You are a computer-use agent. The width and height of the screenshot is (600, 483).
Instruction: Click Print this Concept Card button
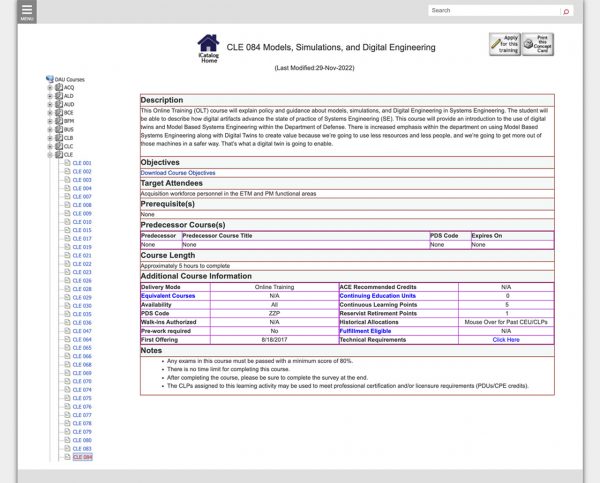[x=538, y=44]
